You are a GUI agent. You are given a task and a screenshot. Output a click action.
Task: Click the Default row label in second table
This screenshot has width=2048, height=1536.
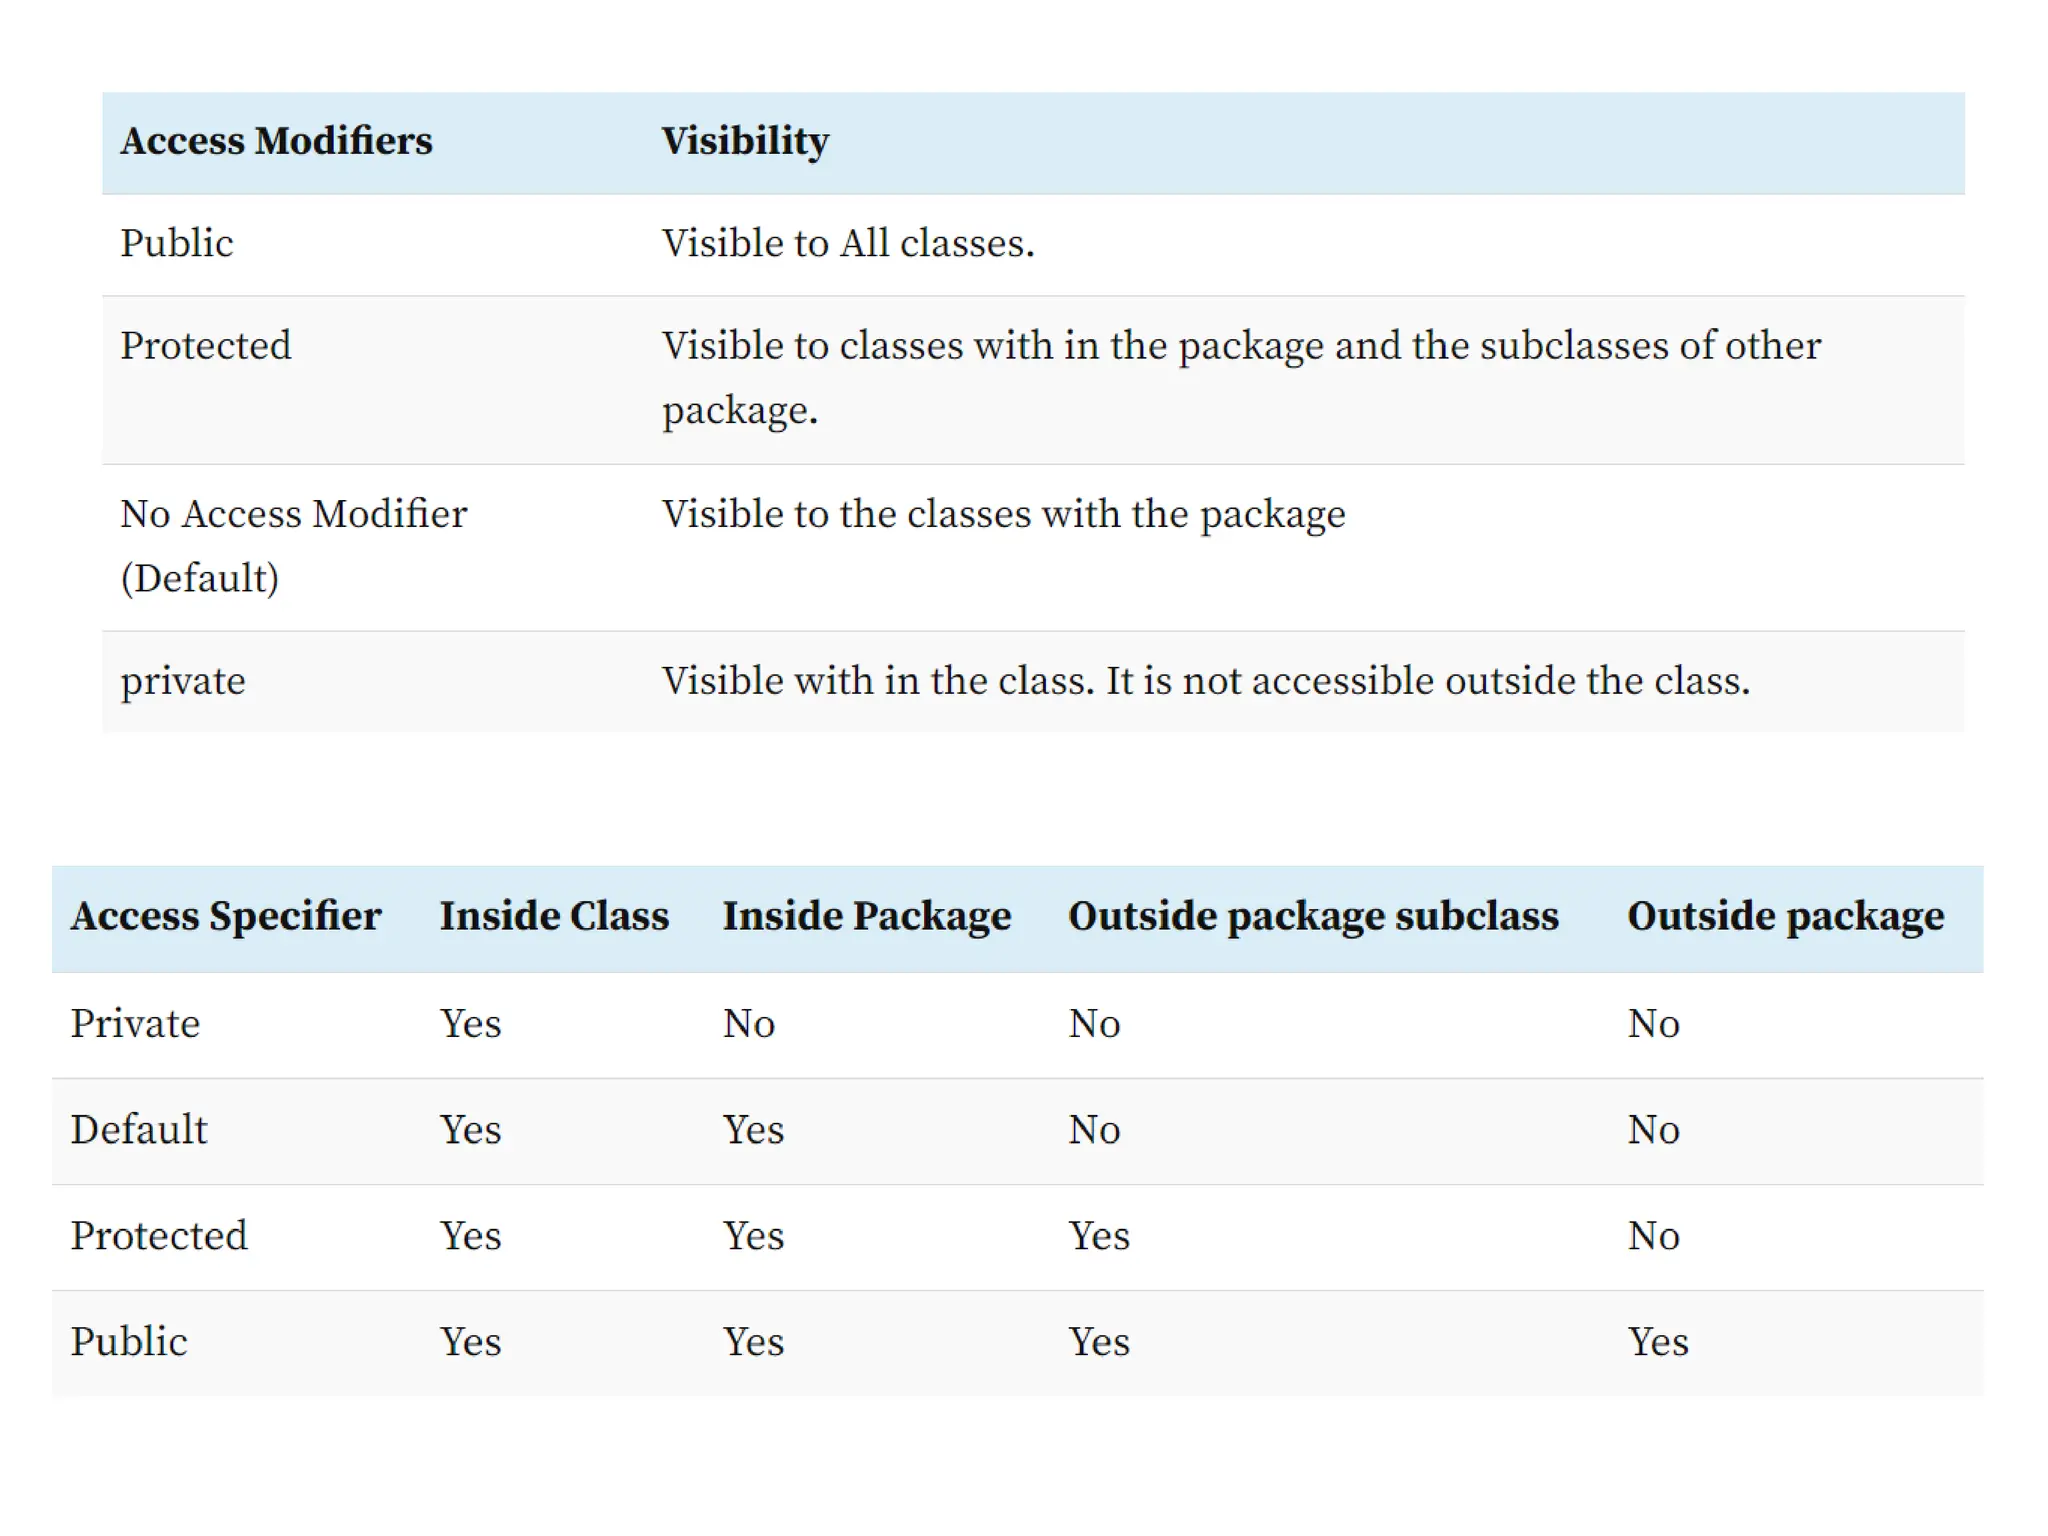coord(139,1130)
